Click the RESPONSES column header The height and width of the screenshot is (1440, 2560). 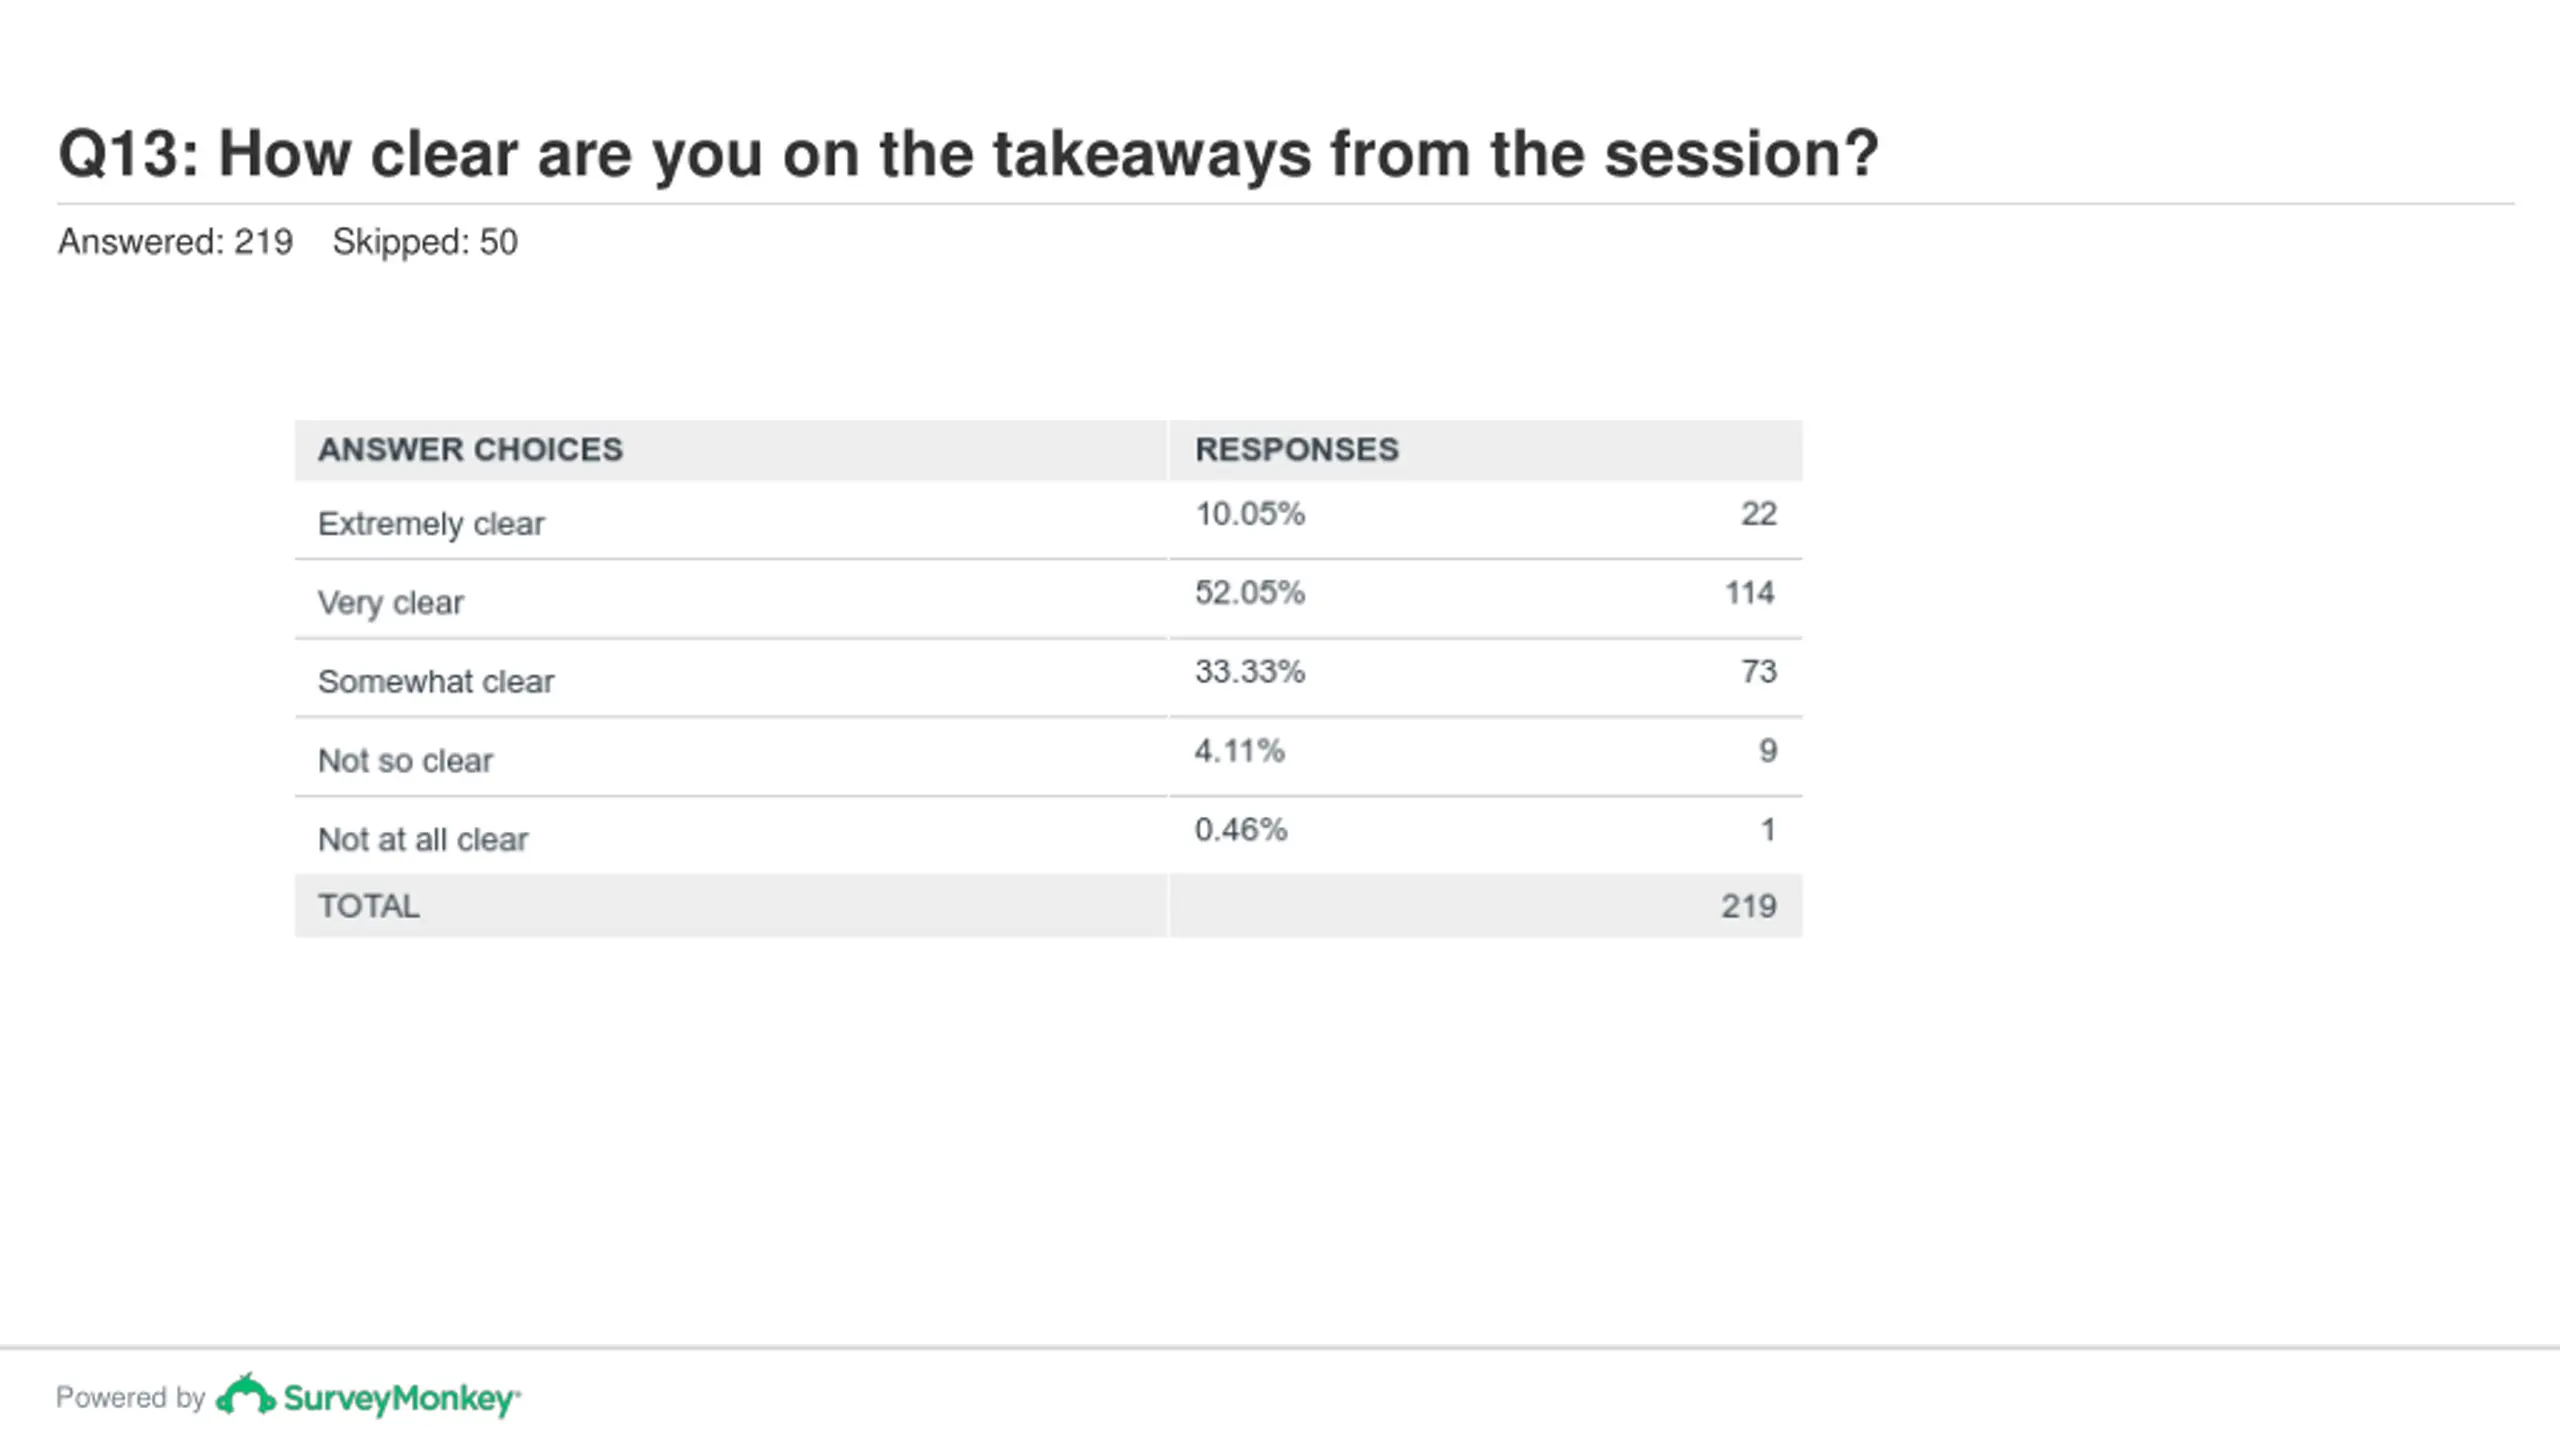(x=1297, y=450)
